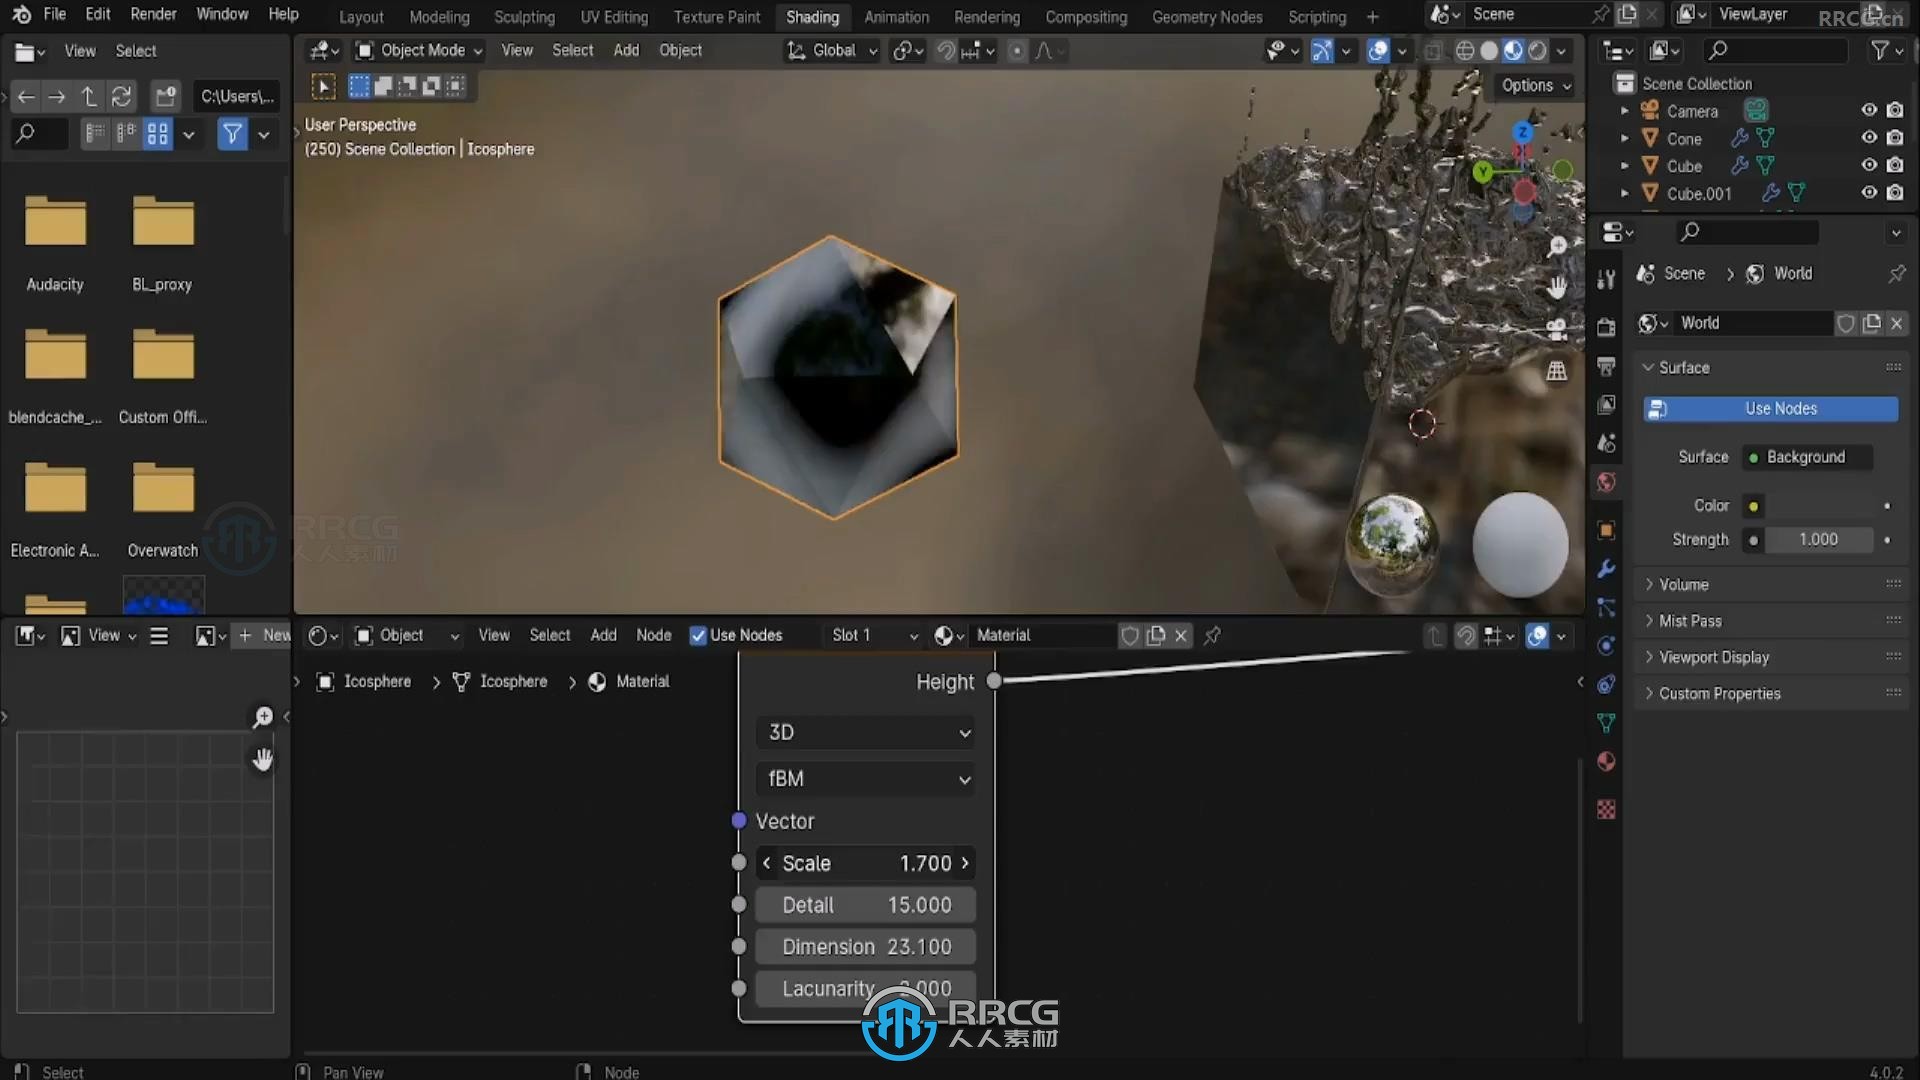Open the Tool properties tab
The image size is (1920, 1080).
click(1606, 280)
